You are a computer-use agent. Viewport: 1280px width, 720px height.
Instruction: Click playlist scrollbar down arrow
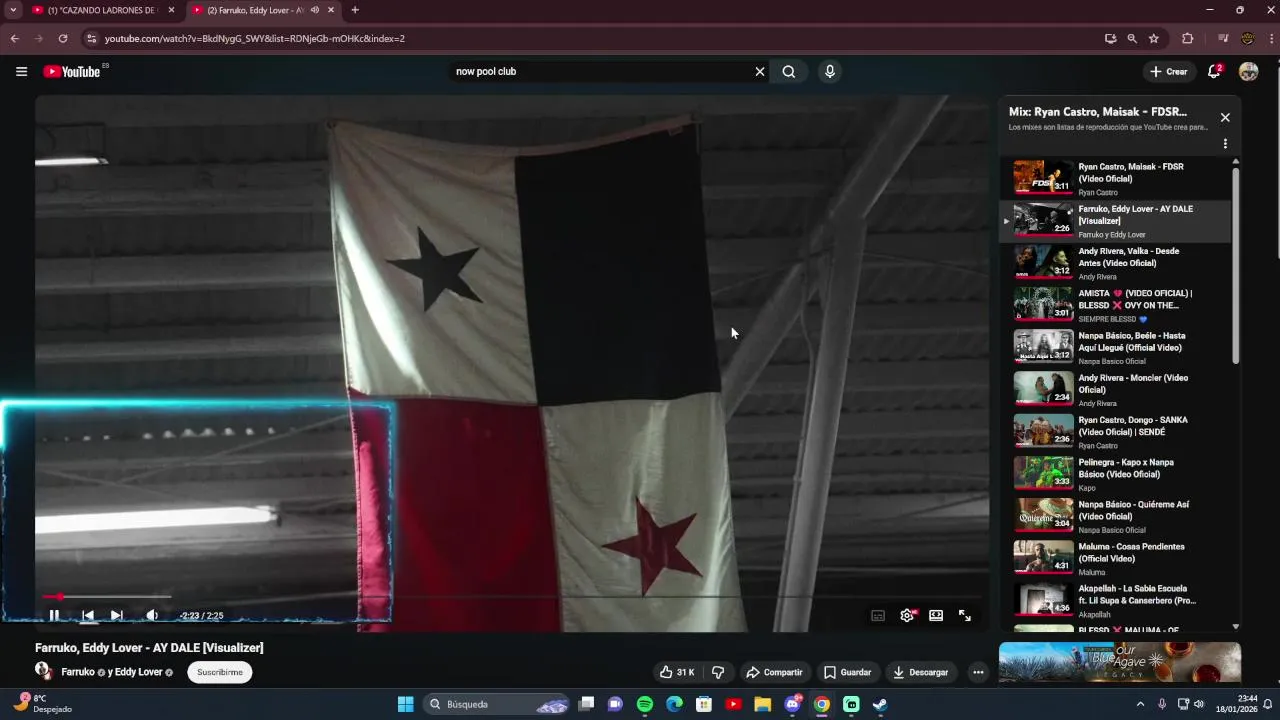coord(1236,626)
